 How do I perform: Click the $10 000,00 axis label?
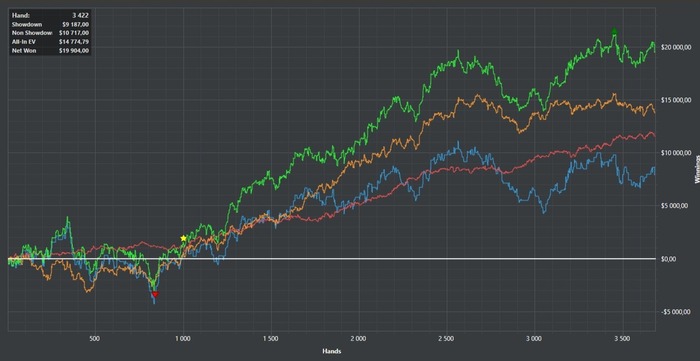coord(675,153)
